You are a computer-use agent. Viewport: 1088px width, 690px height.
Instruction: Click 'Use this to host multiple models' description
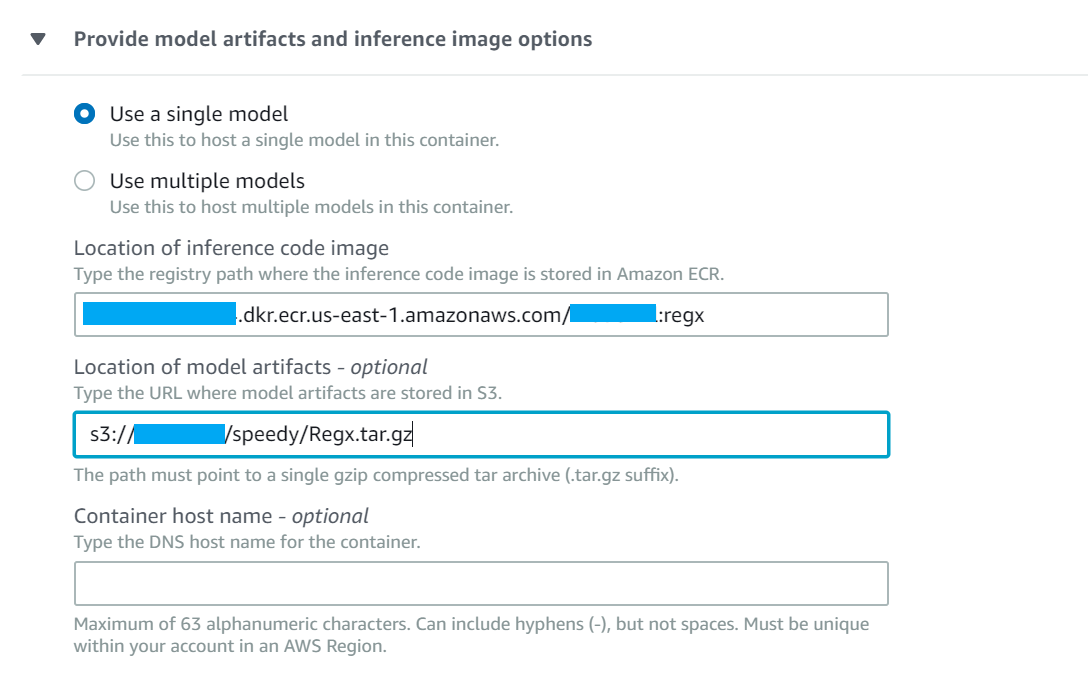coord(312,207)
